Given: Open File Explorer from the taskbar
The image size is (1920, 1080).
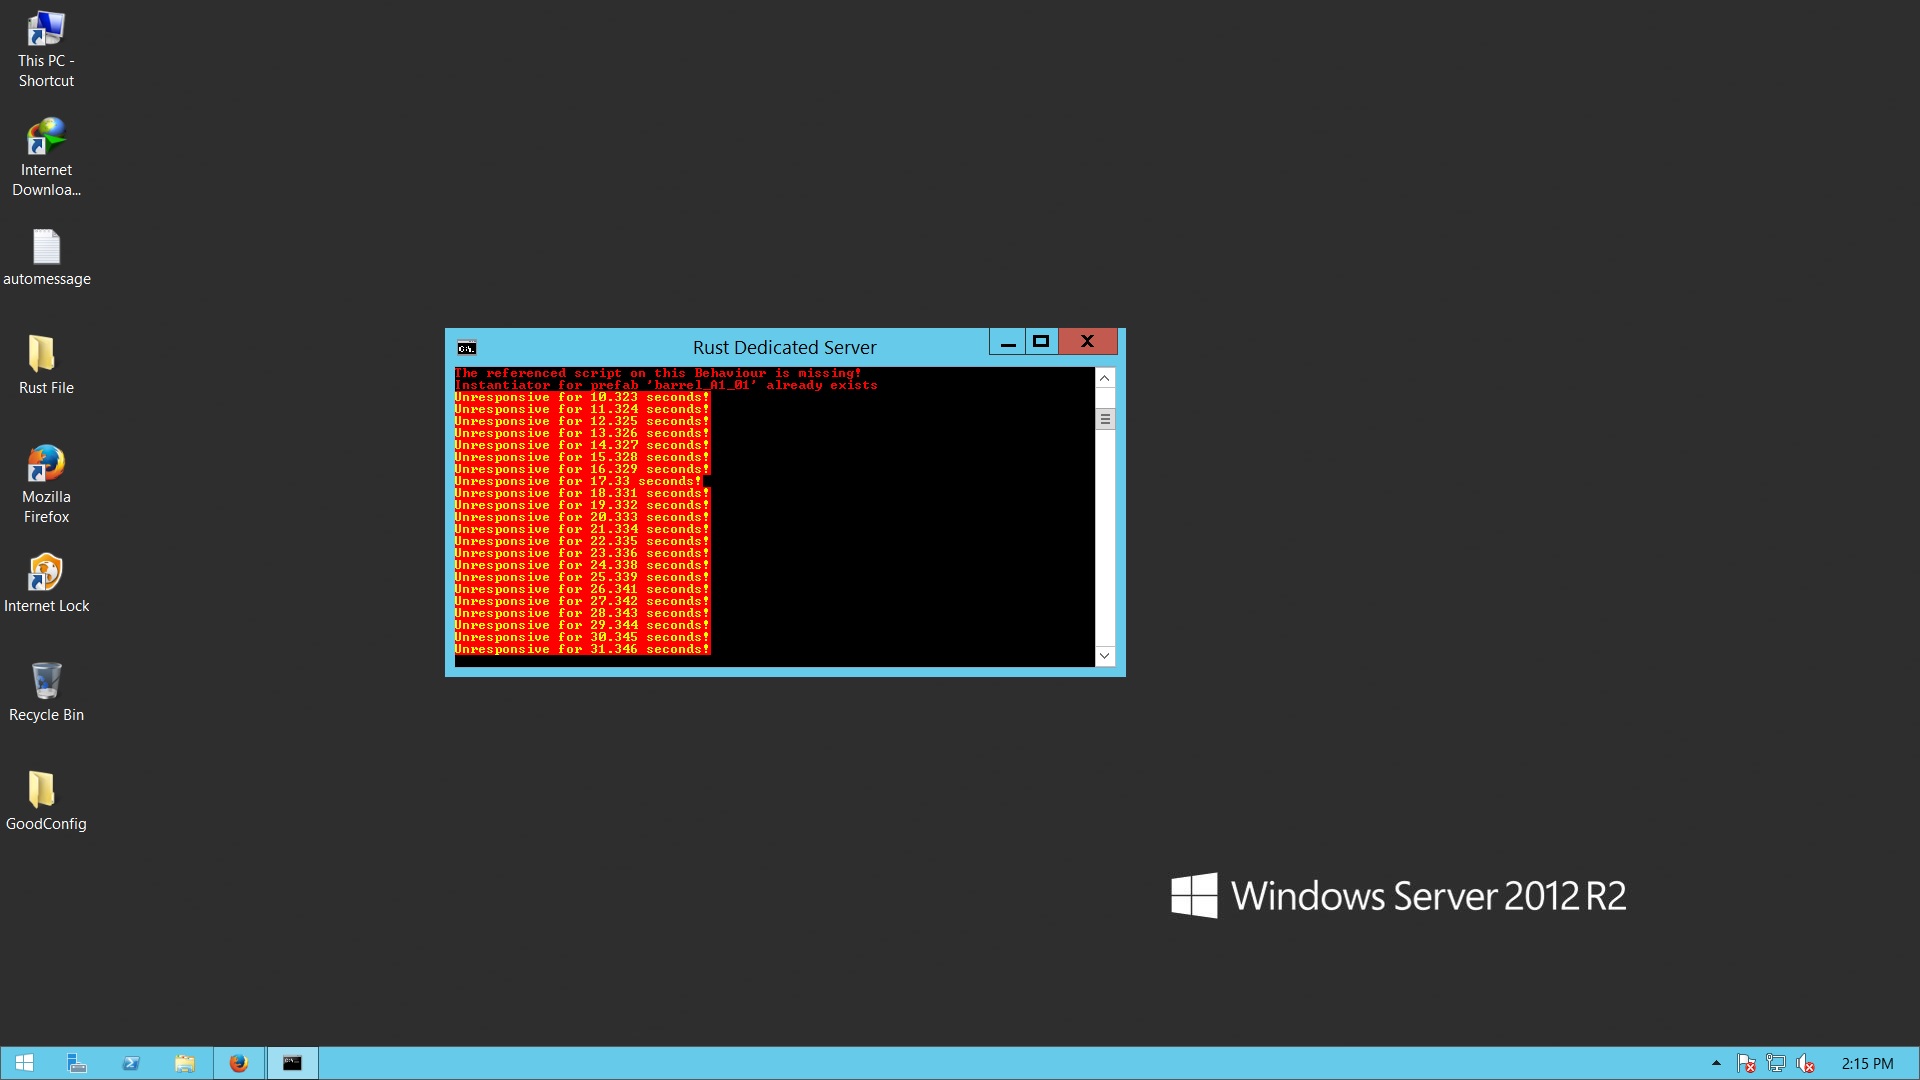Looking at the screenshot, I should [185, 1063].
